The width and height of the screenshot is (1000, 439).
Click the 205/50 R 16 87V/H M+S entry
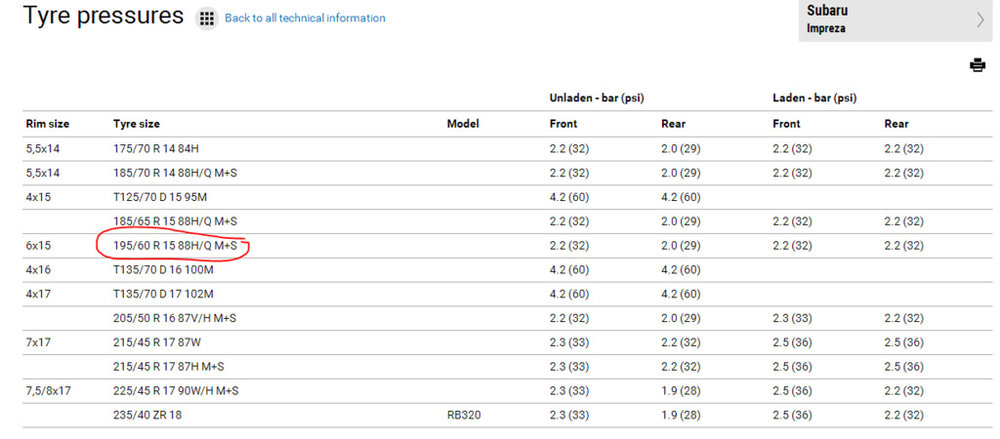click(x=175, y=318)
